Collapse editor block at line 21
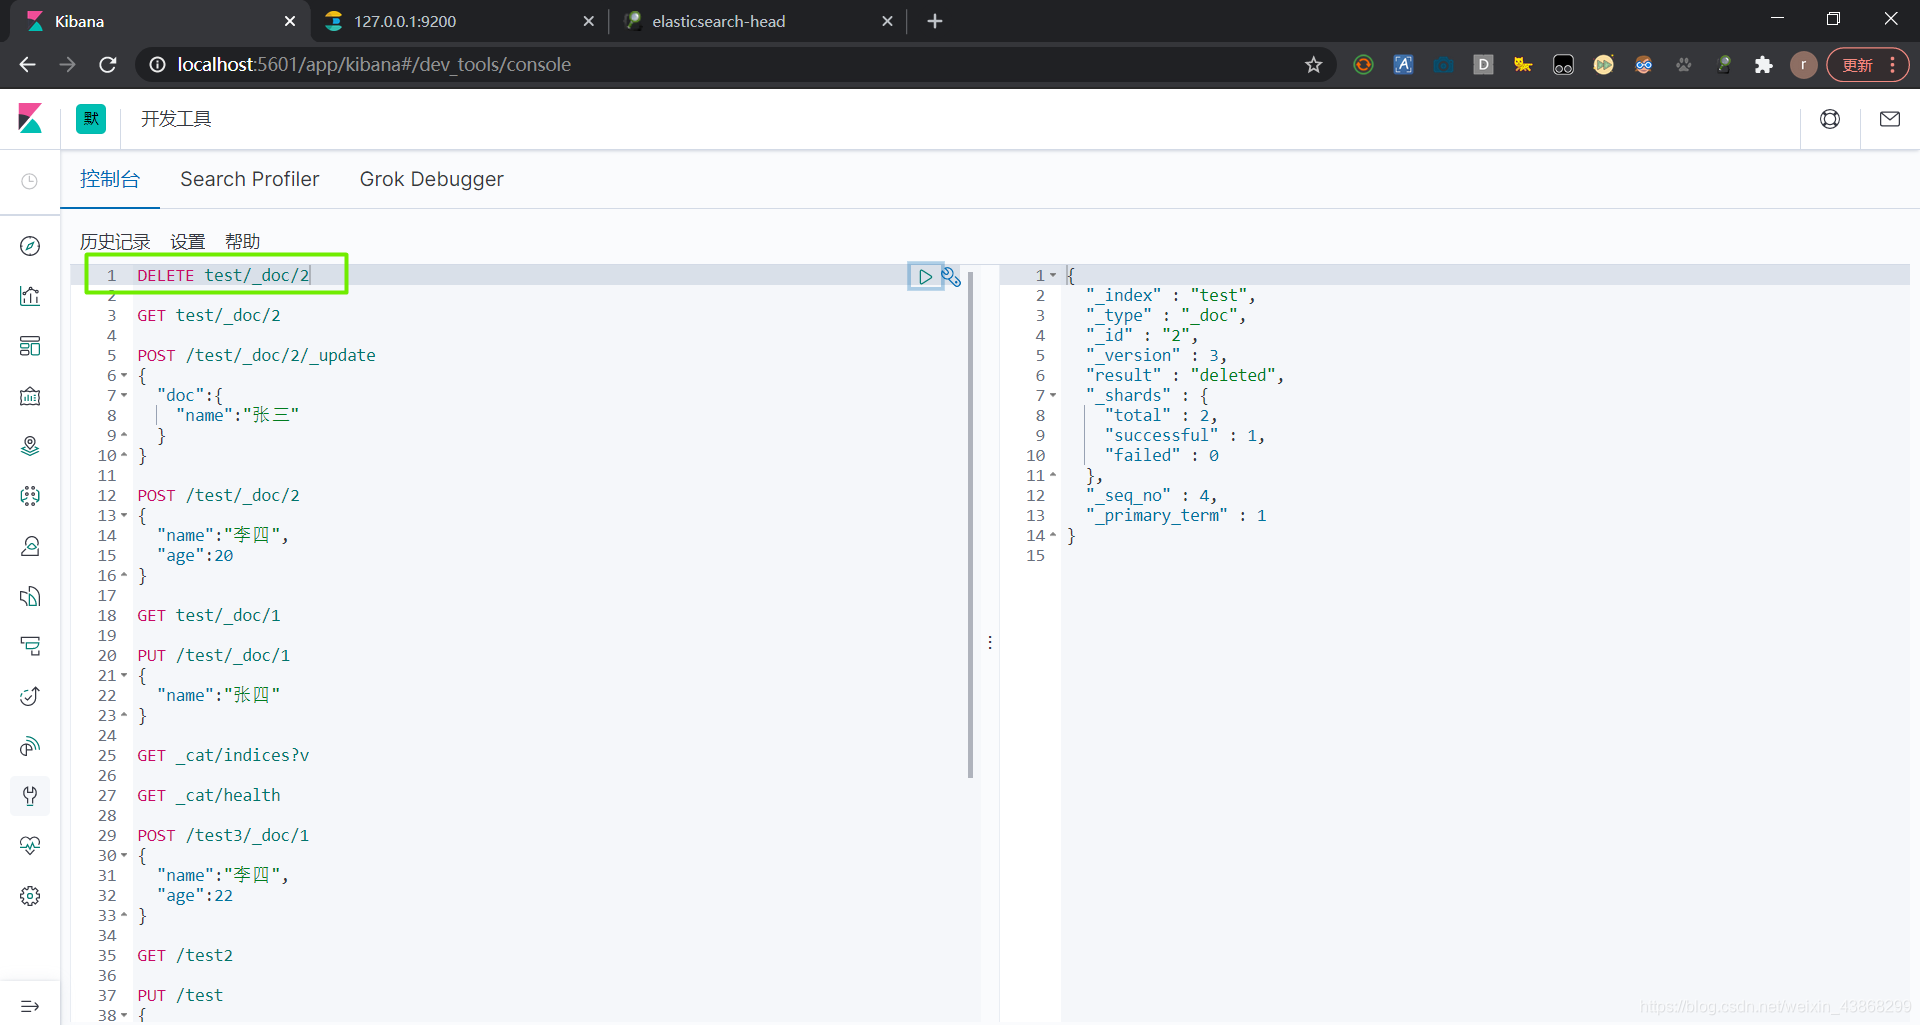The width and height of the screenshot is (1921, 1025). tap(124, 676)
